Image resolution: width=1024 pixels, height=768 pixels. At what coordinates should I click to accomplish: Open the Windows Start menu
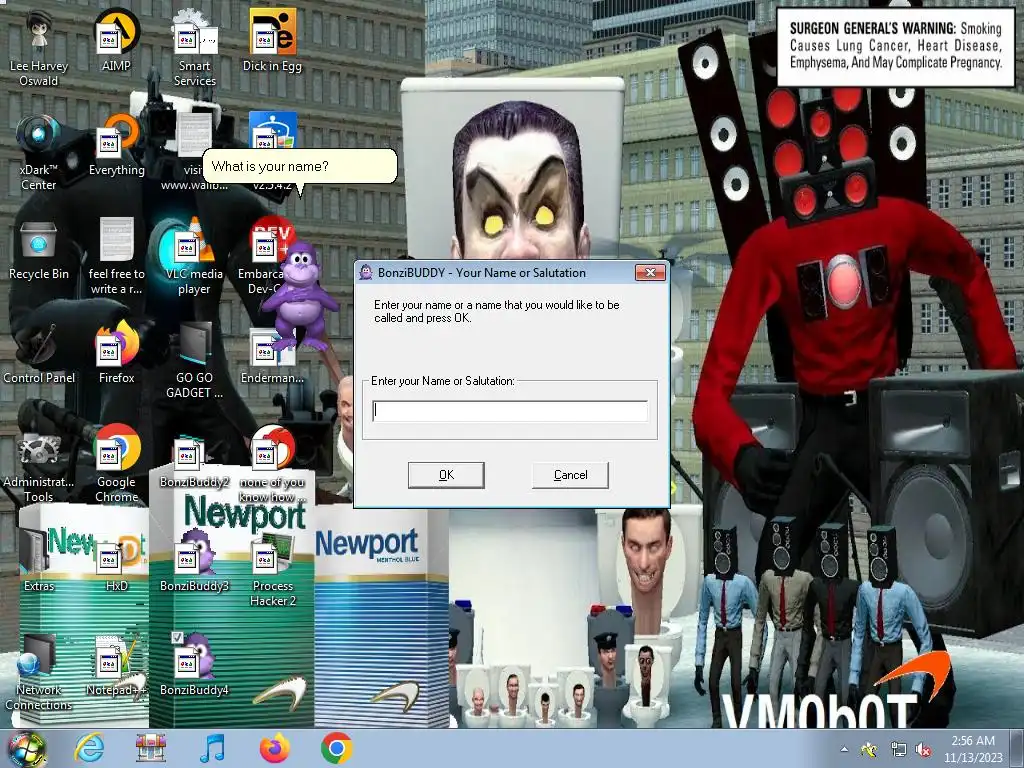click(x=26, y=749)
